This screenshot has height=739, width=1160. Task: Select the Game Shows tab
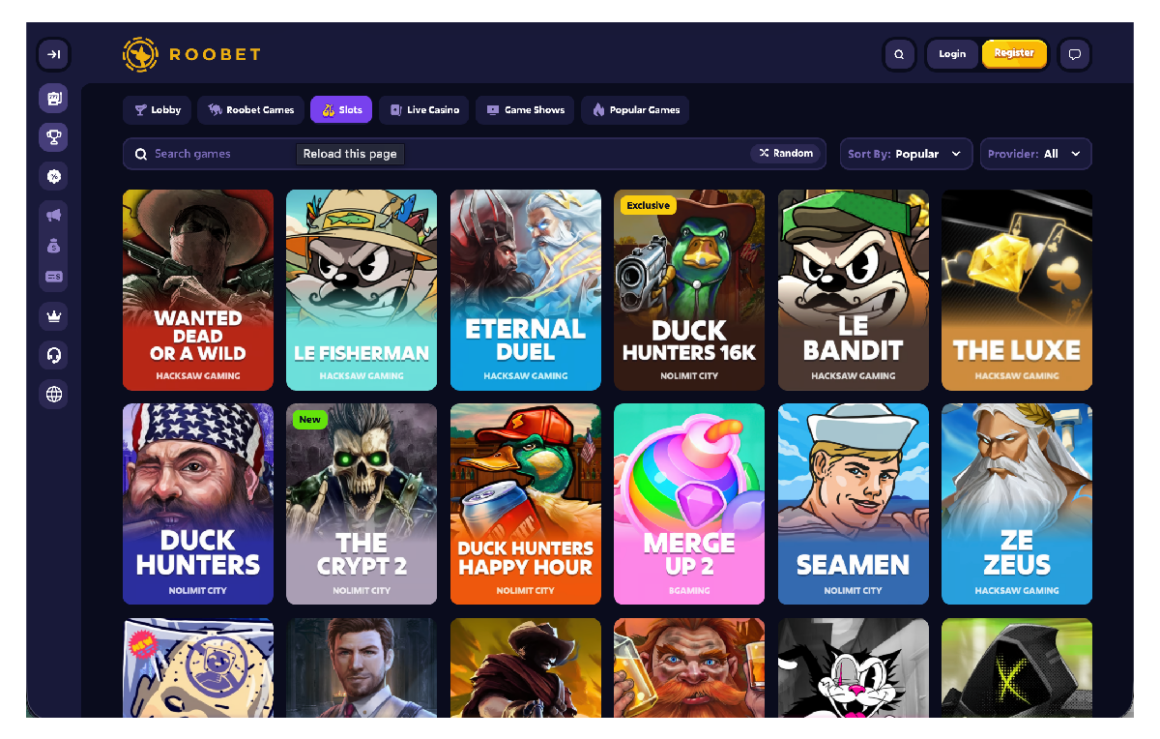pyautogui.click(x=525, y=109)
